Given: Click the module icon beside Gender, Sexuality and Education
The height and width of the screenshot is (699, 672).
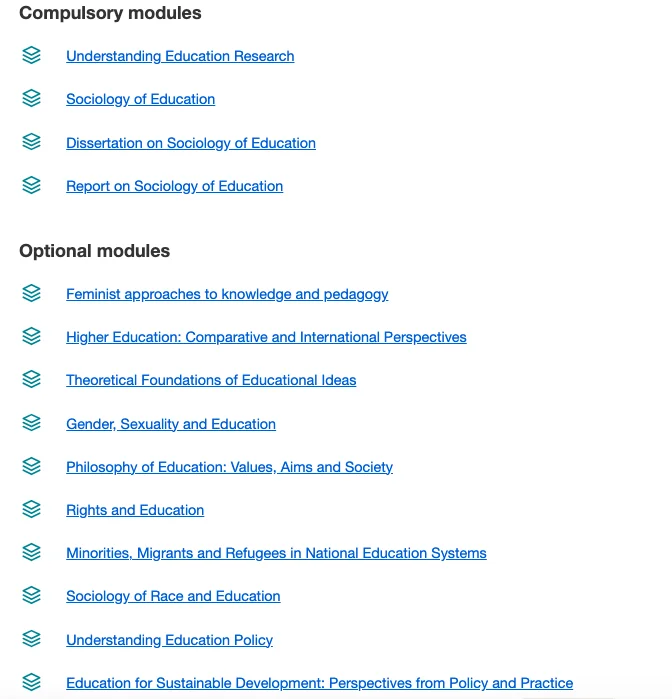Looking at the screenshot, I should 31,423.
